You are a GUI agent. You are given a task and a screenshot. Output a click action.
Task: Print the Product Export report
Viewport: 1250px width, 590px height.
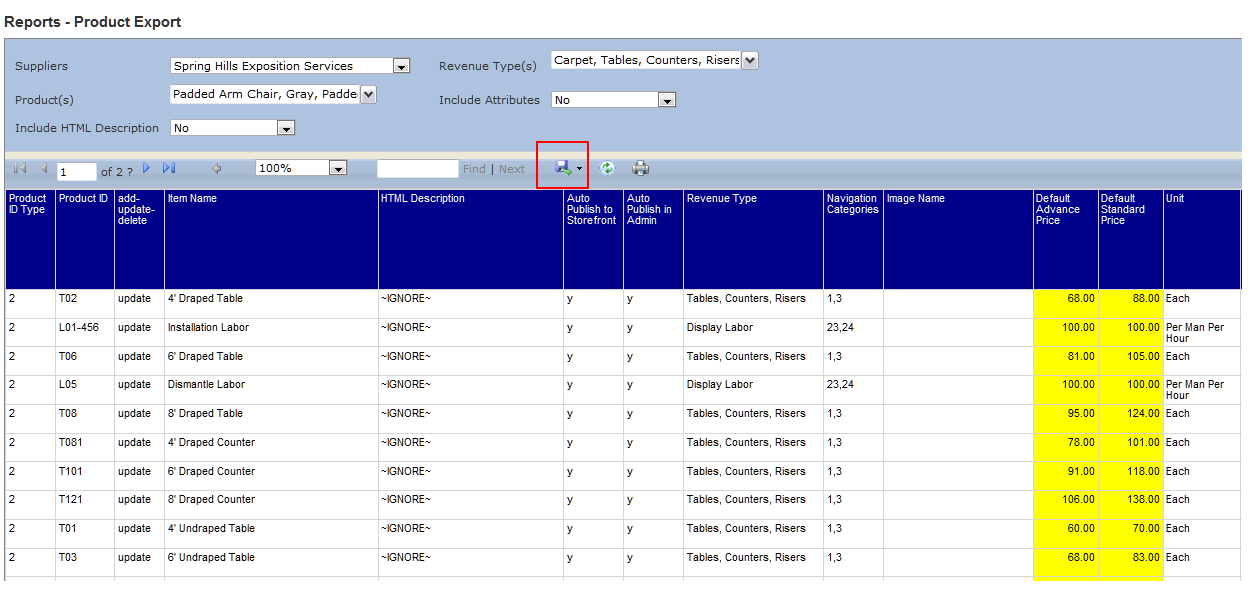tap(639, 168)
